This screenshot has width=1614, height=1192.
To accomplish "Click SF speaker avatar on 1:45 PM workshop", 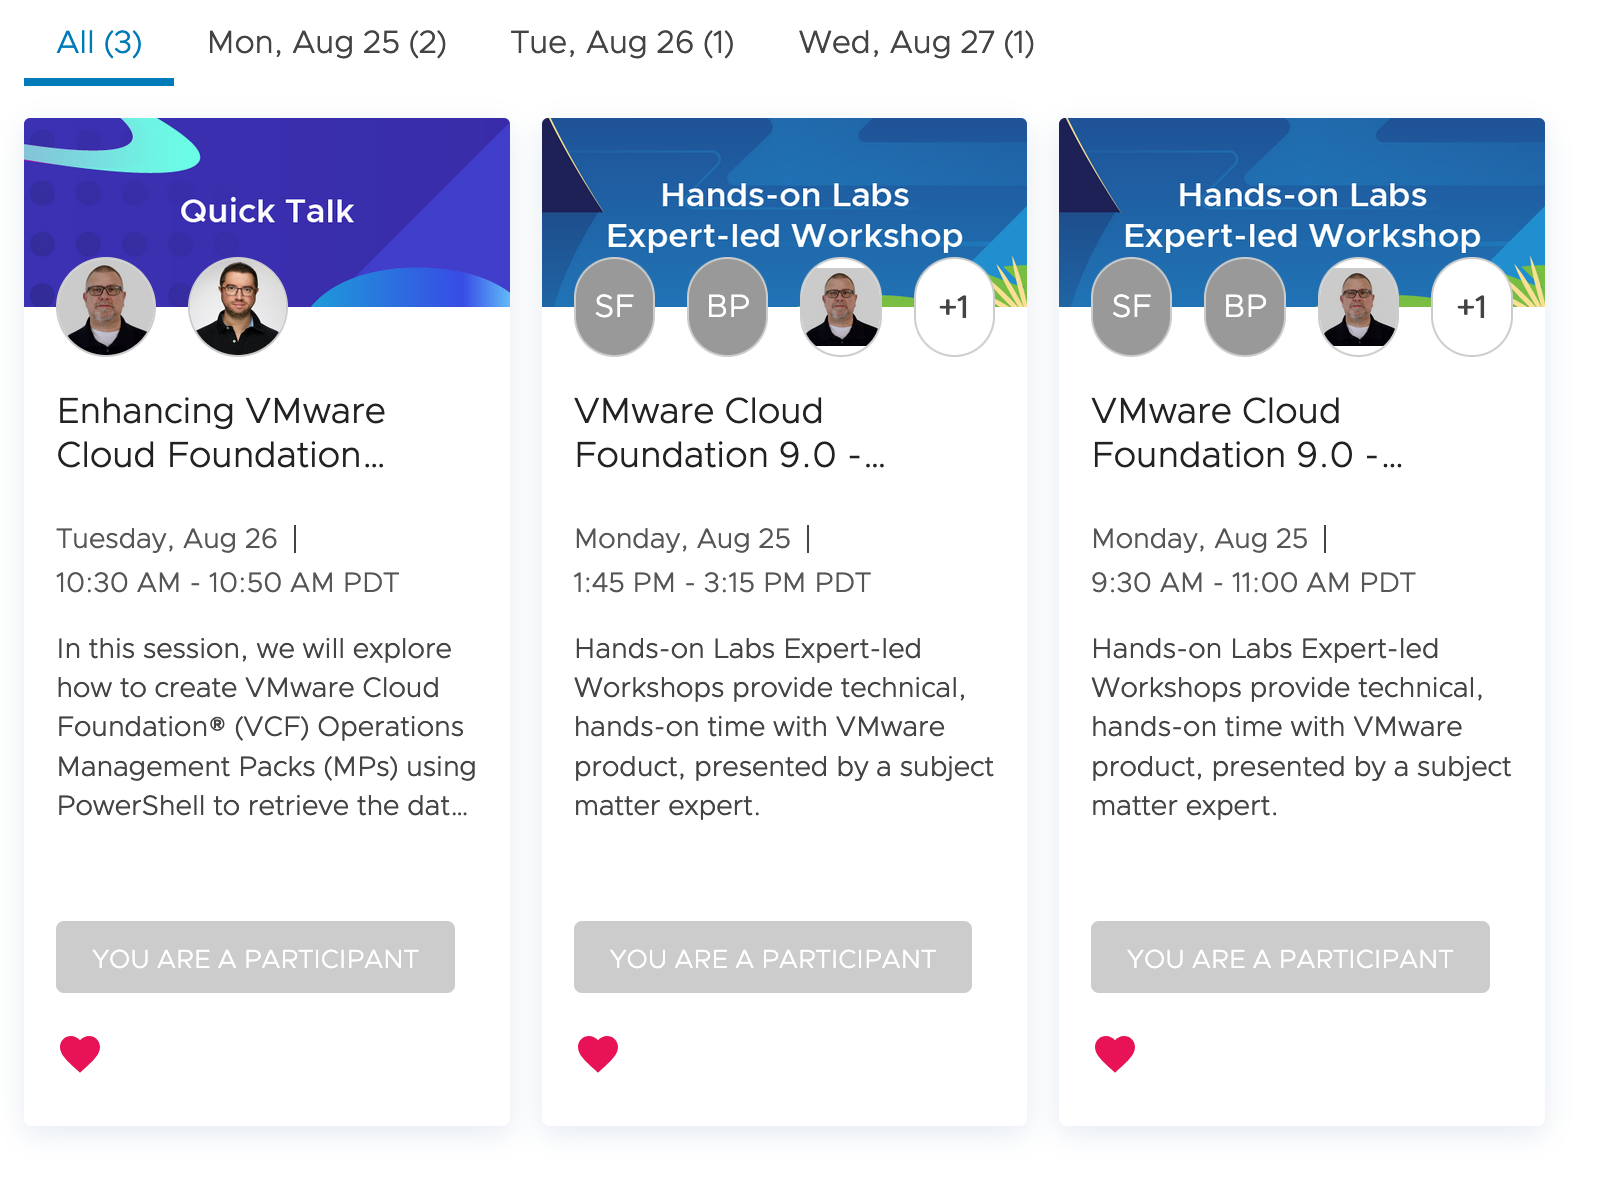I will pyautogui.click(x=614, y=307).
